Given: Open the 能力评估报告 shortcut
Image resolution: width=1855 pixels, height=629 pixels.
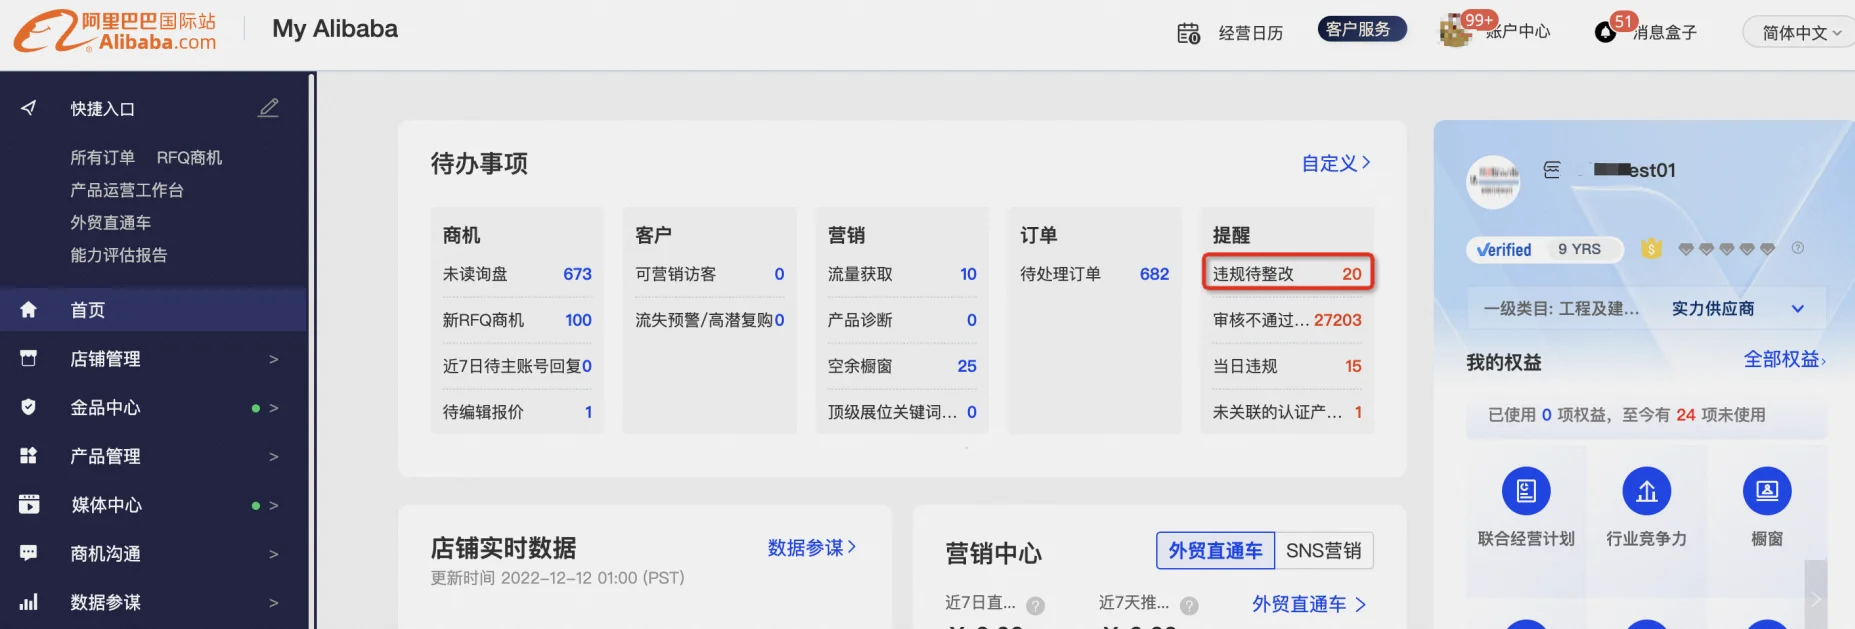Looking at the screenshot, I should 118,255.
